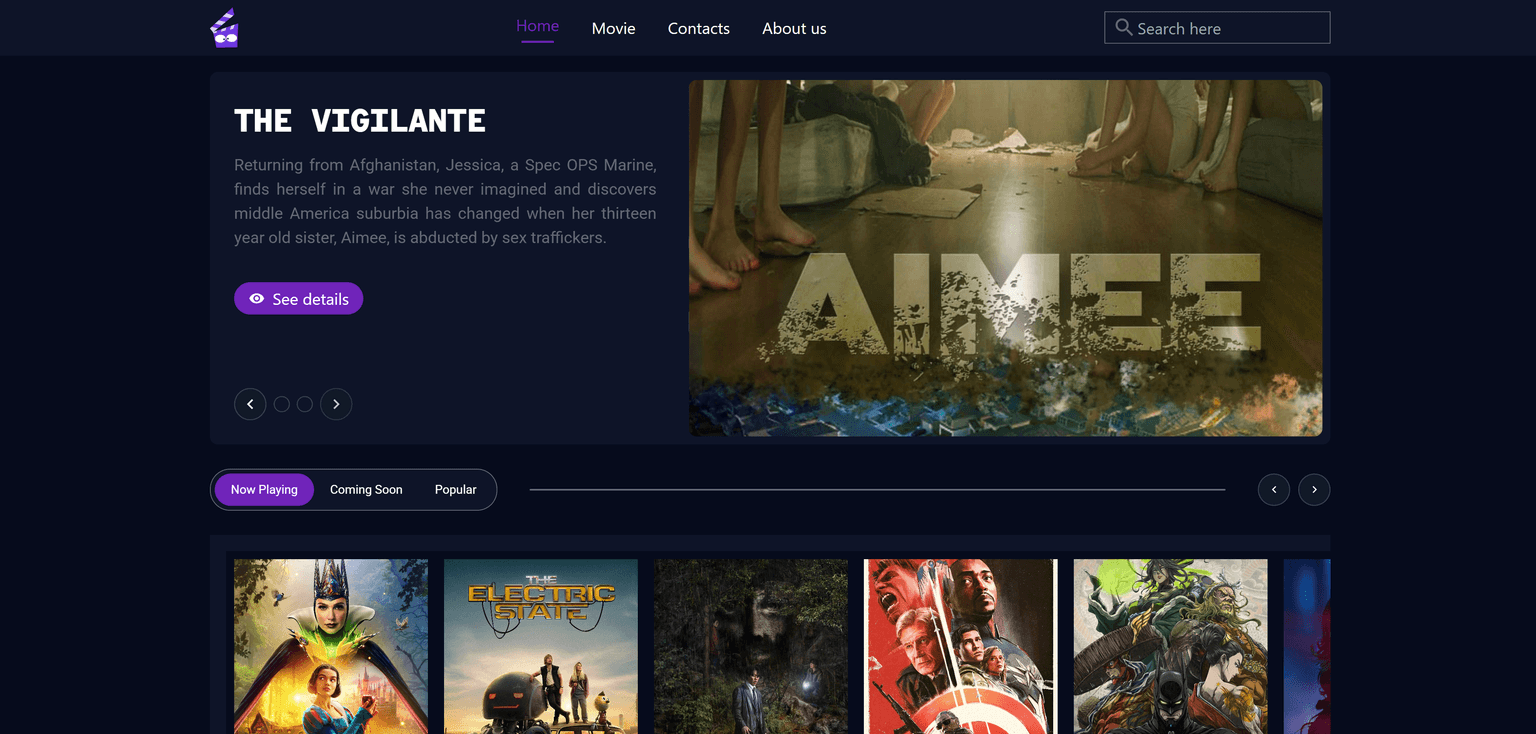Open the Movie nav item

click(613, 28)
